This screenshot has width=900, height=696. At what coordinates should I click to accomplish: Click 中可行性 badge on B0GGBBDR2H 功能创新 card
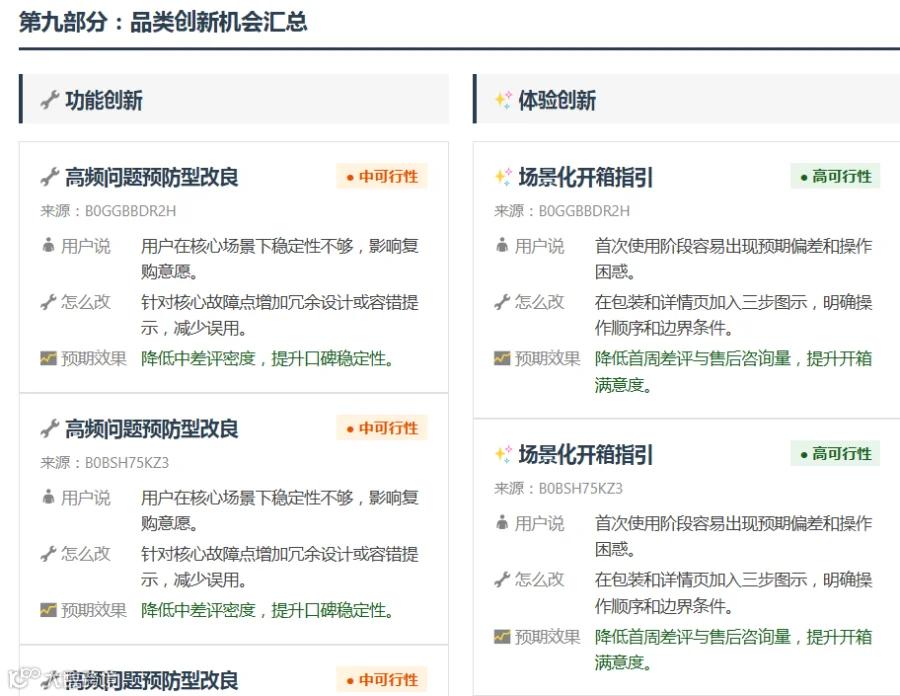[x=382, y=176]
